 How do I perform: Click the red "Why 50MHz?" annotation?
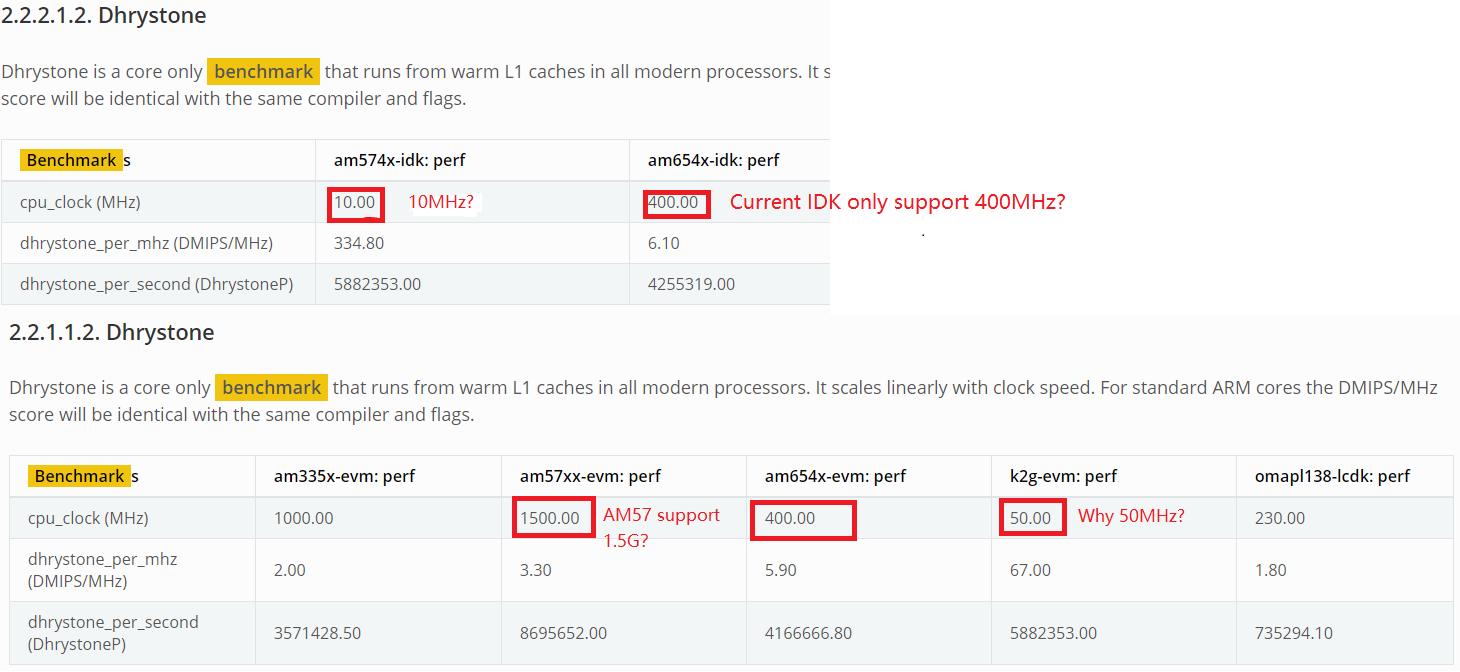[x=1131, y=517]
